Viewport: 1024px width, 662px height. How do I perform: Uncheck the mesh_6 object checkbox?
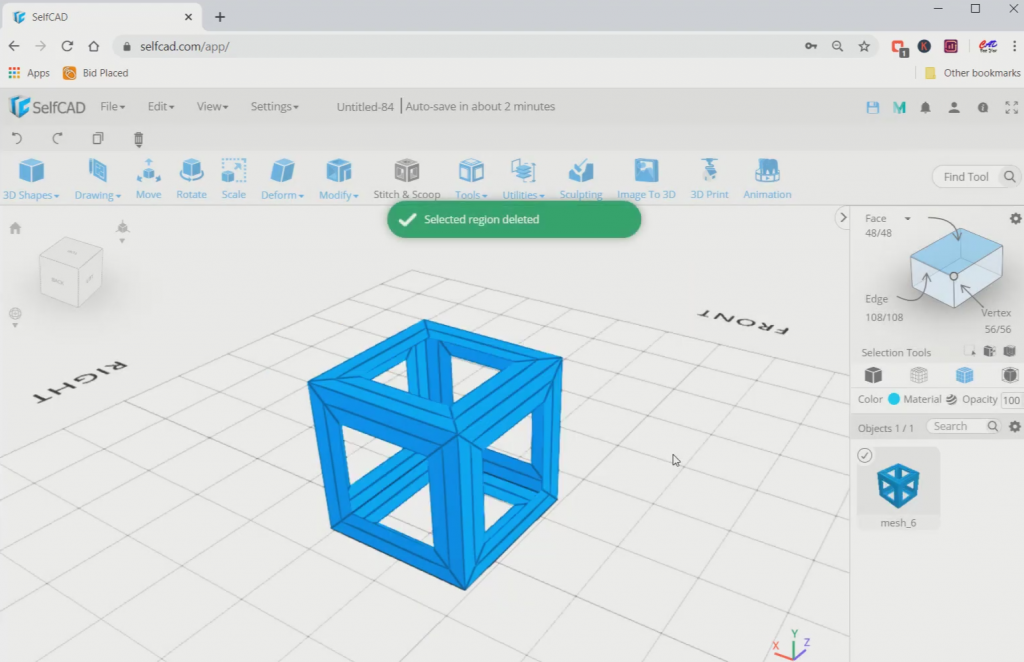(863, 454)
